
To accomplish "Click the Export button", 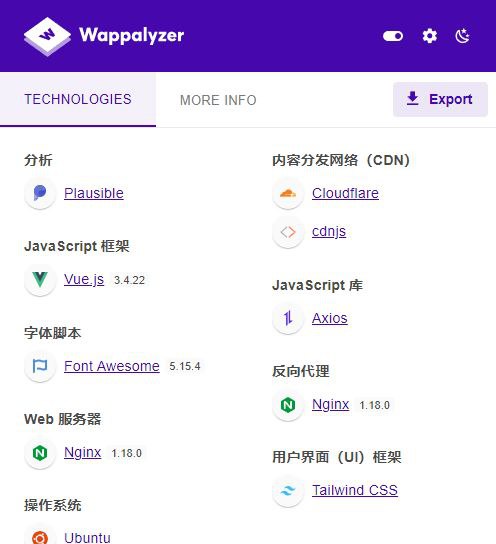I will (440, 99).
